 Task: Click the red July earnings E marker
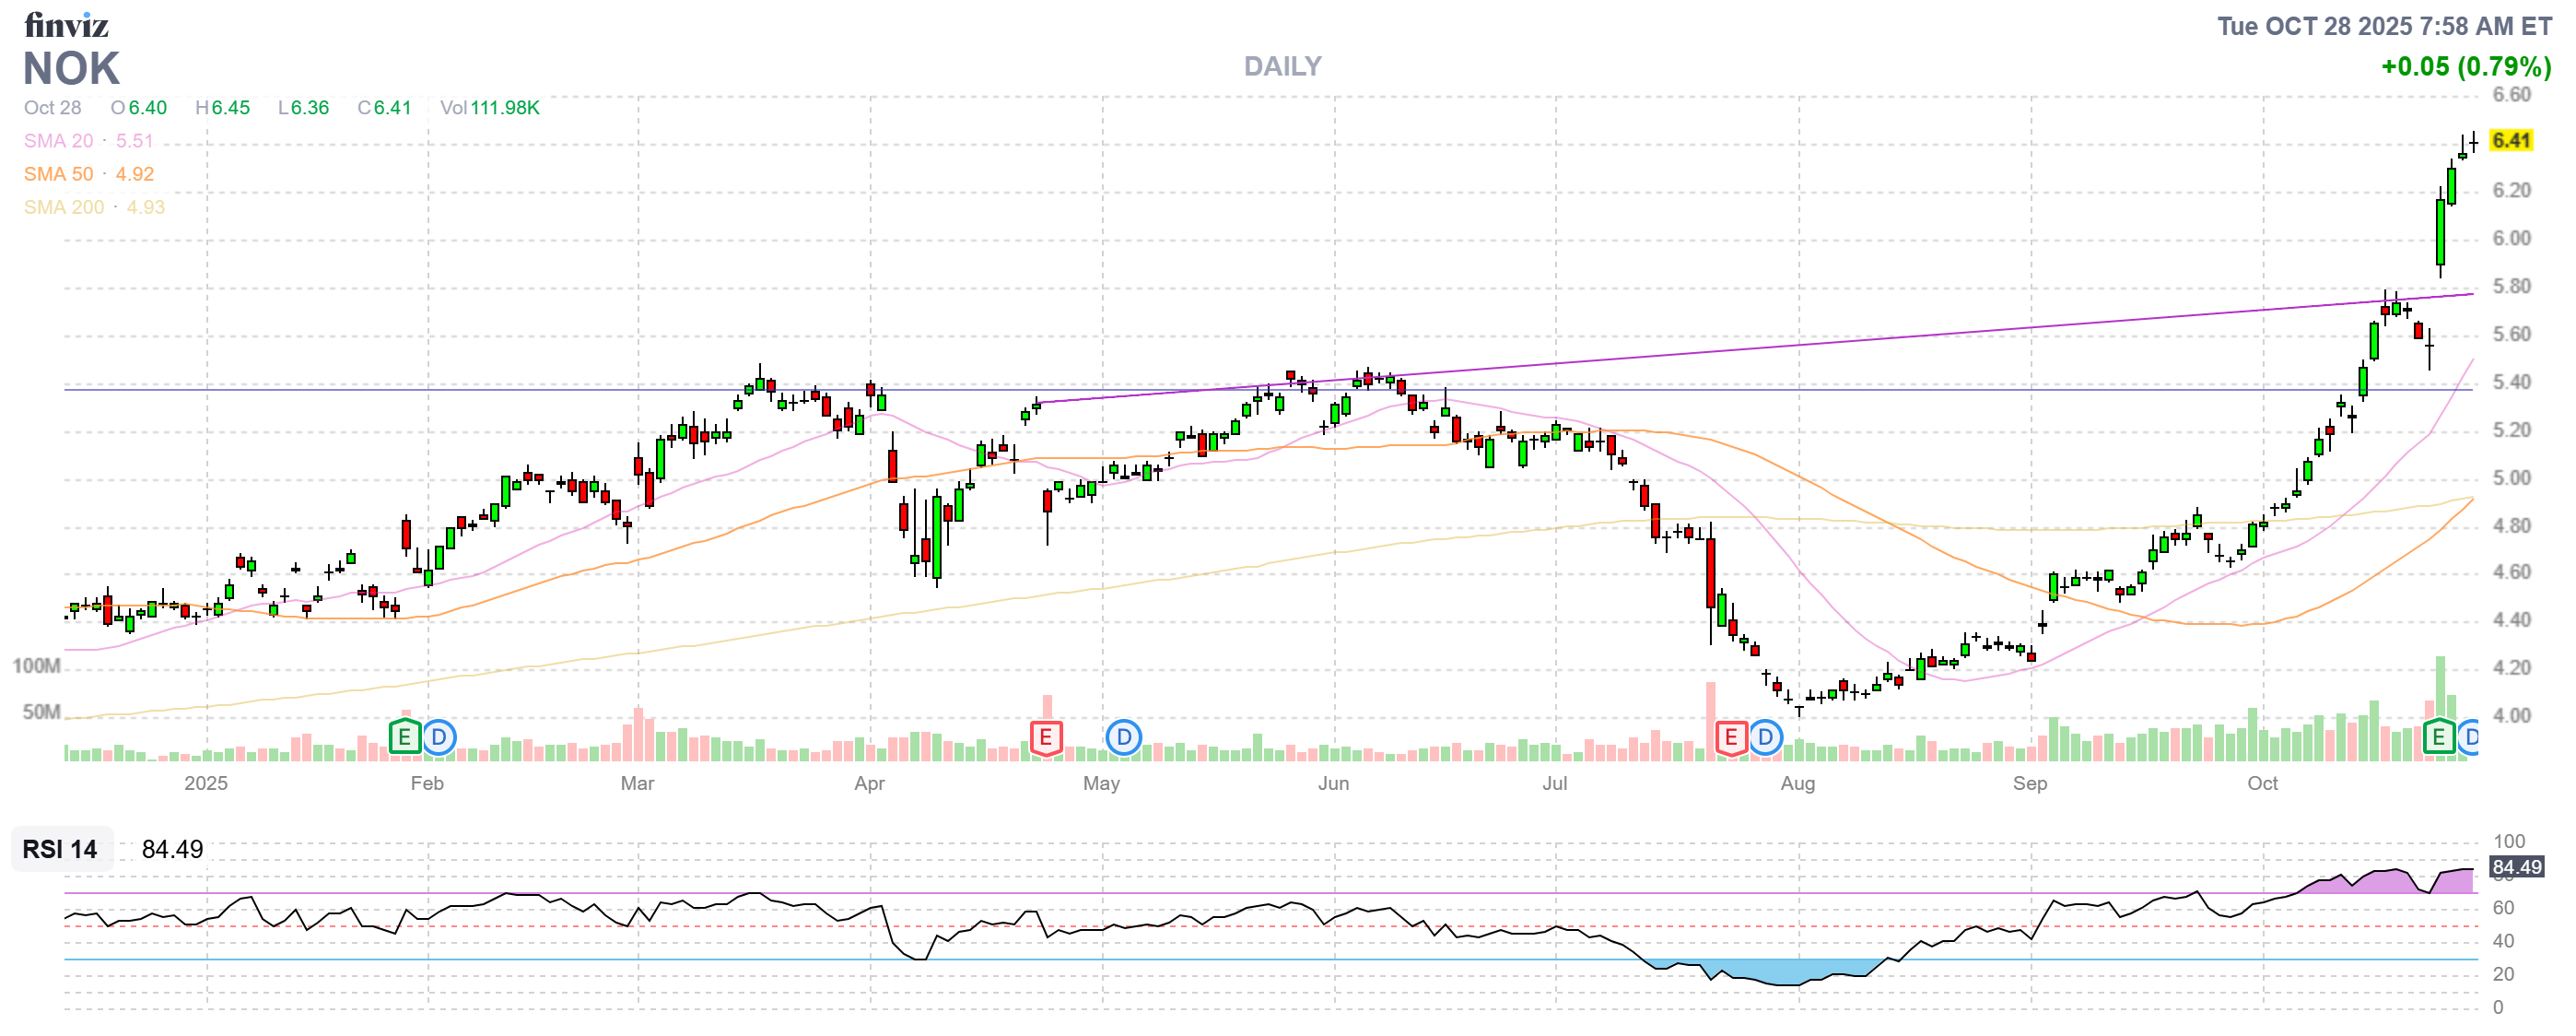[x=1730, y=738]
